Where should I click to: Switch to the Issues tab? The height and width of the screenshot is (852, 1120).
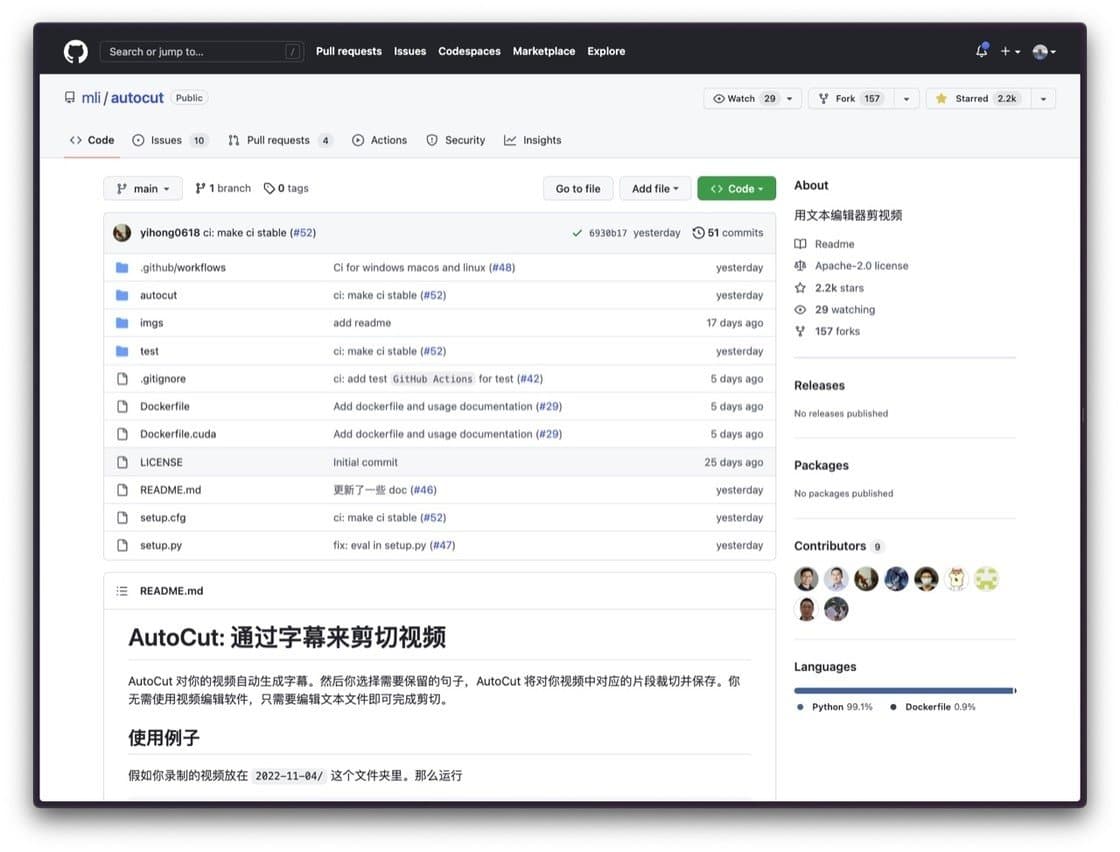pyautogui.click(x=166, y=140)
